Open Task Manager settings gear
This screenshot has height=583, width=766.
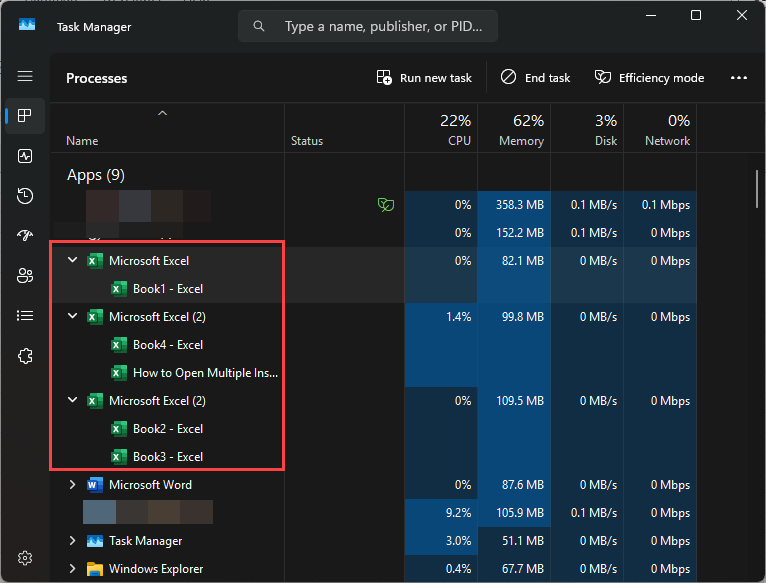pyautogui.click(x=25, y=558)
